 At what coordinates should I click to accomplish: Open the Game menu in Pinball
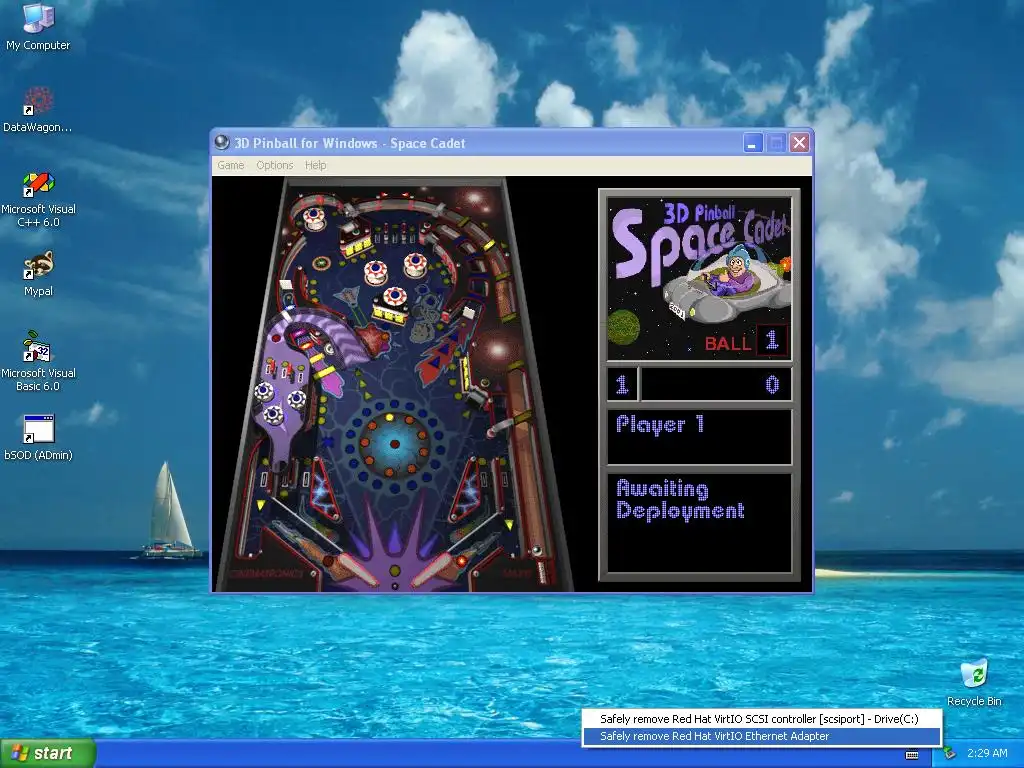click(x=231, y=165)
